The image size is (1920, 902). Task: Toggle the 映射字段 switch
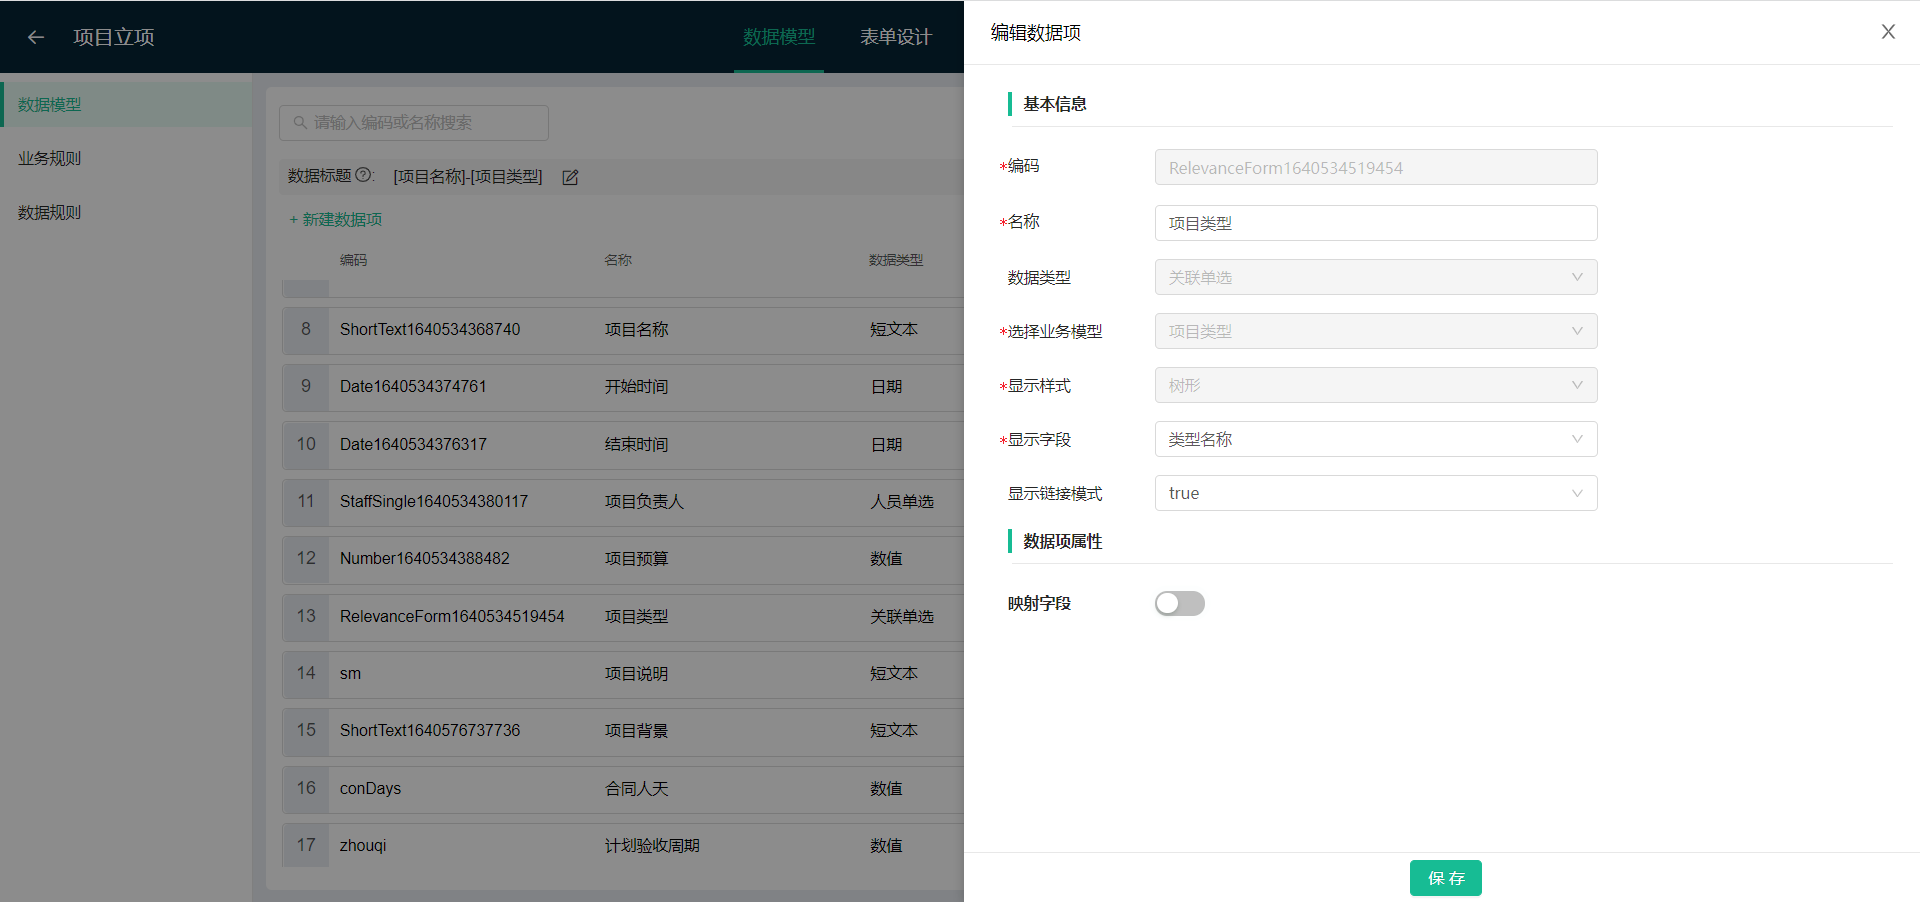1180,603
